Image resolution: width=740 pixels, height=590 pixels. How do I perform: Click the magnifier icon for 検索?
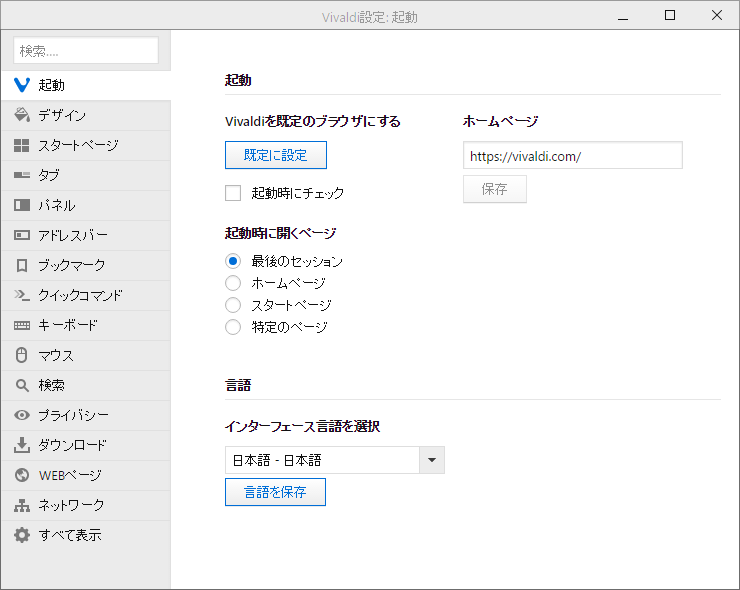point(22,385)
